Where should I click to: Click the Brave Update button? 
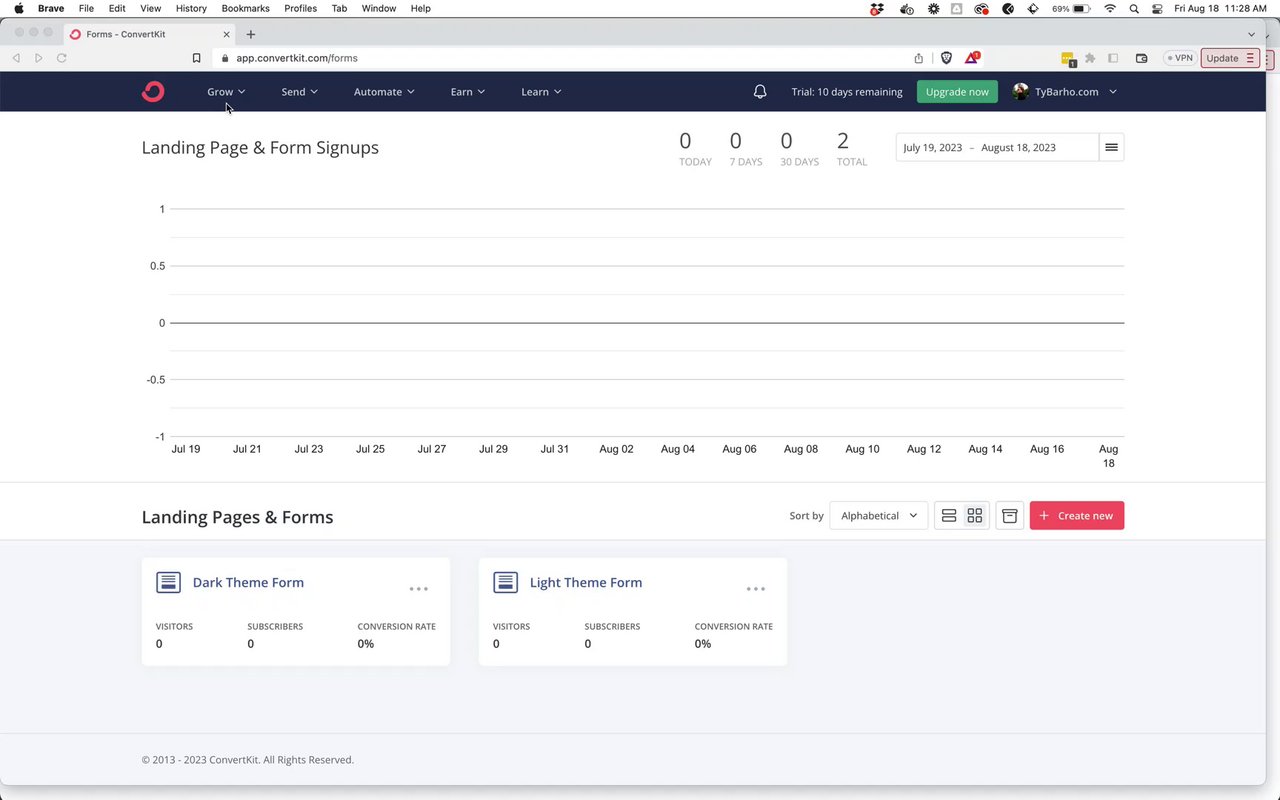1229,58
